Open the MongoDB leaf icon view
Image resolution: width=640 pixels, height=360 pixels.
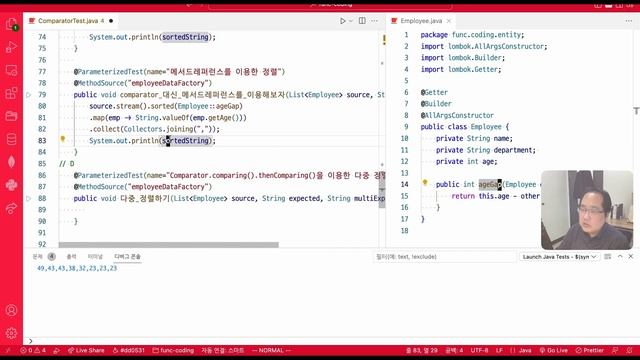pos(11,162)
